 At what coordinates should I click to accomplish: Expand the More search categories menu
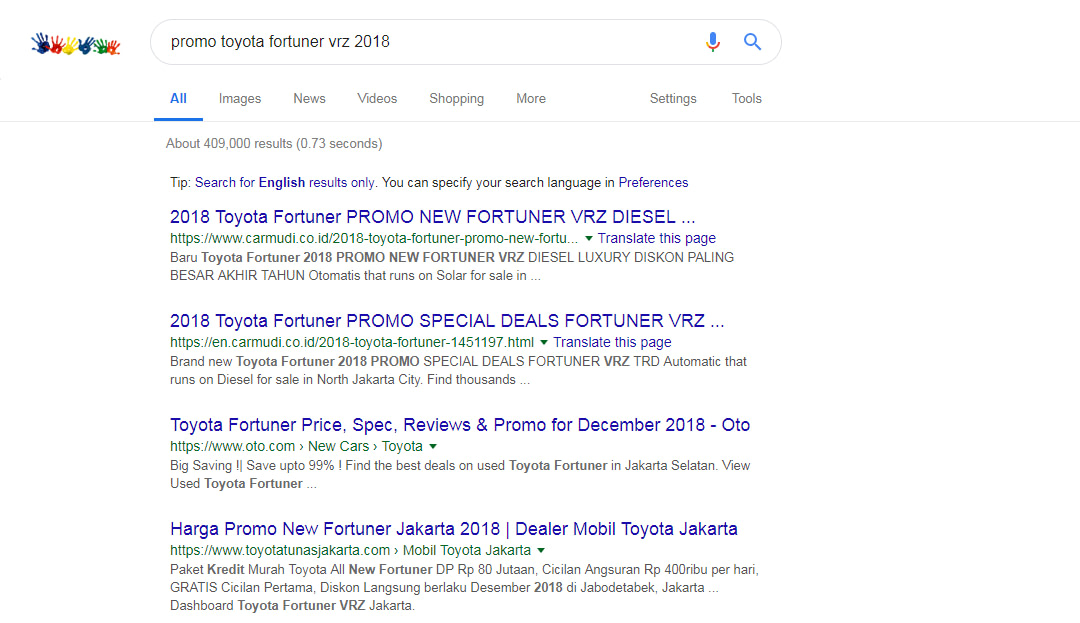[x=531, y=98]
